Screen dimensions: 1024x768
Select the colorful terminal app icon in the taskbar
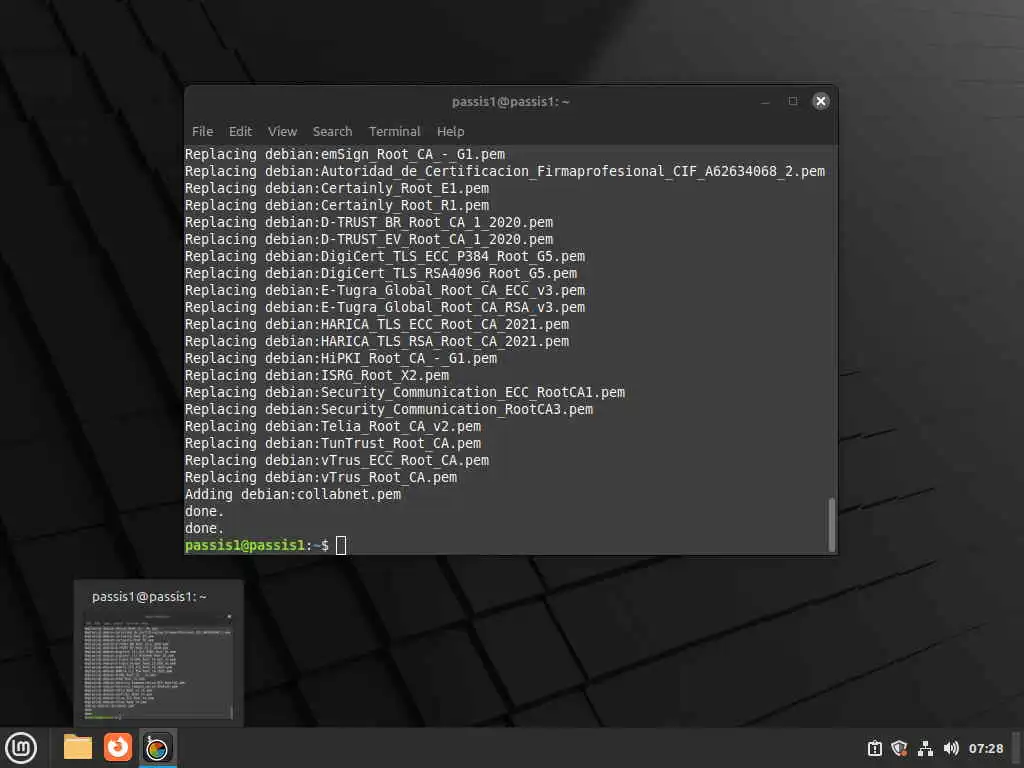point(157,748)
